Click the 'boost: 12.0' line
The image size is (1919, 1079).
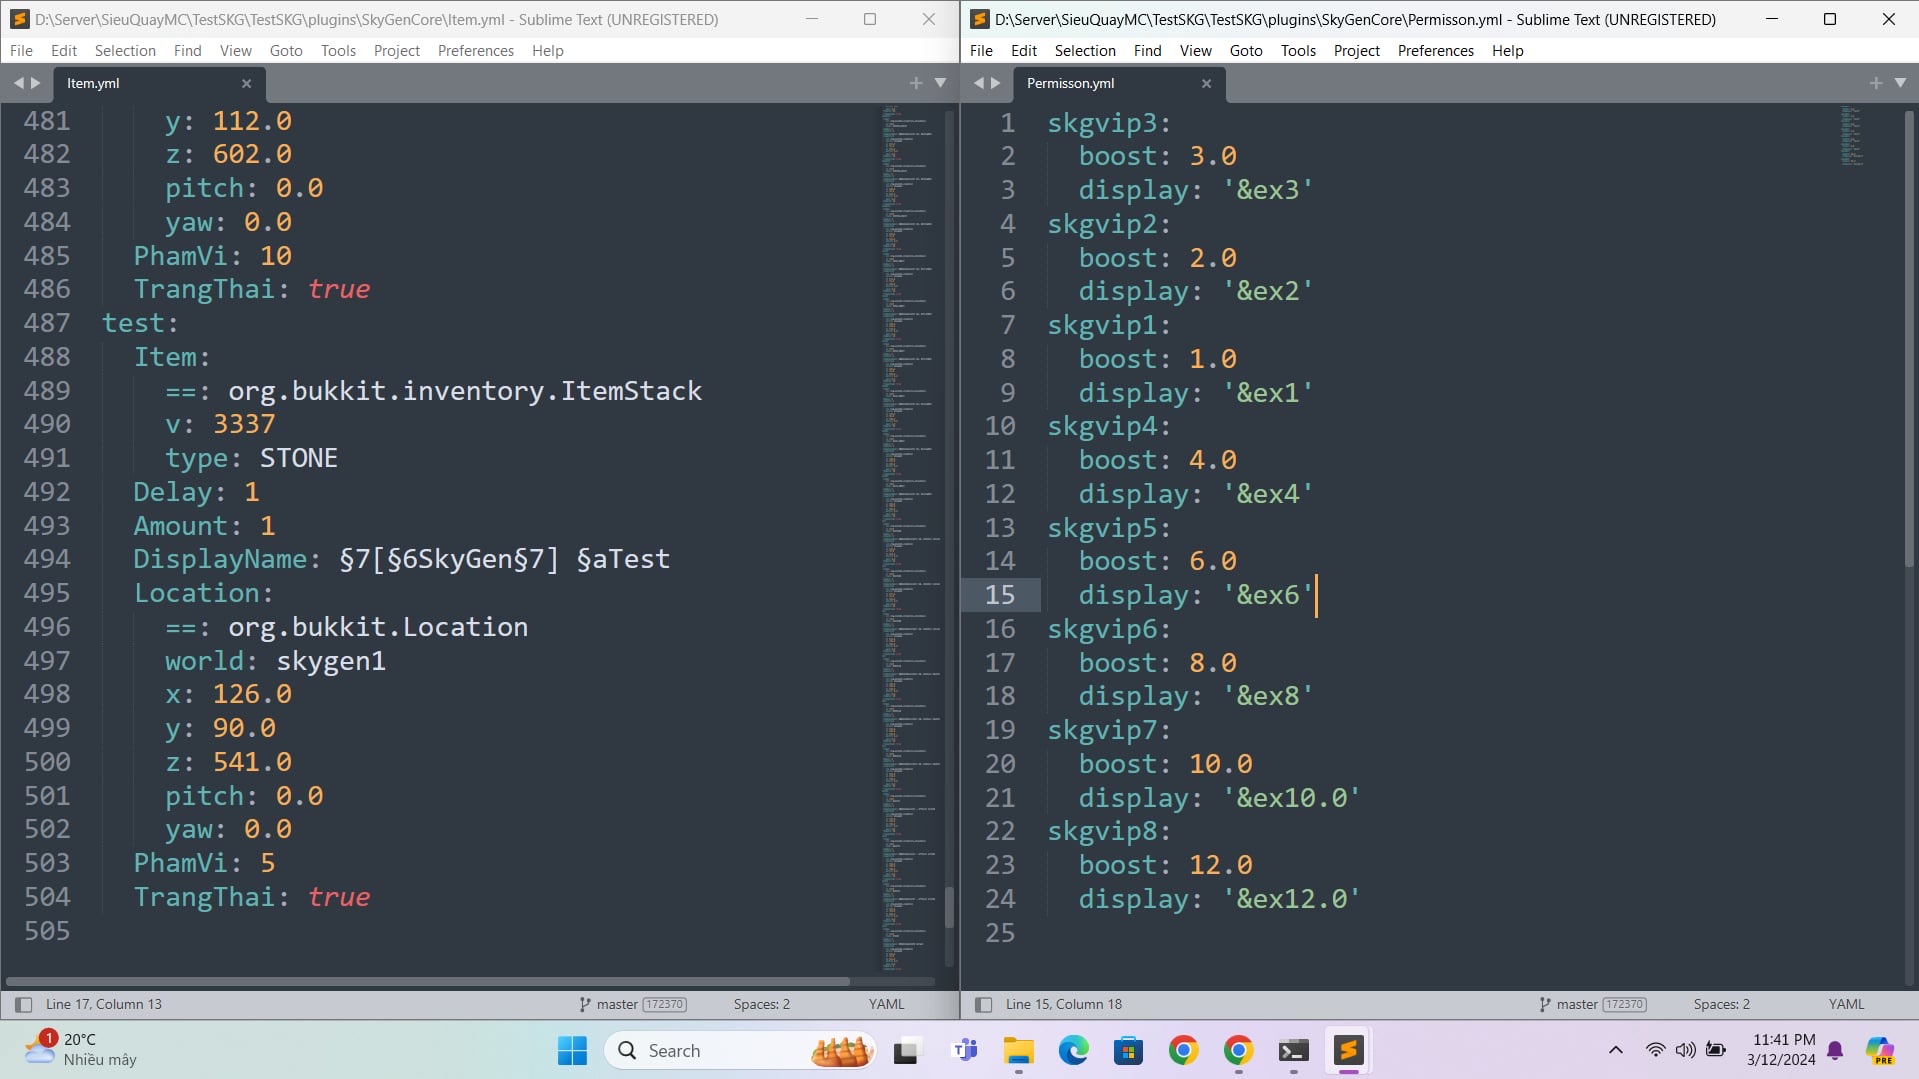point(1165,865)
